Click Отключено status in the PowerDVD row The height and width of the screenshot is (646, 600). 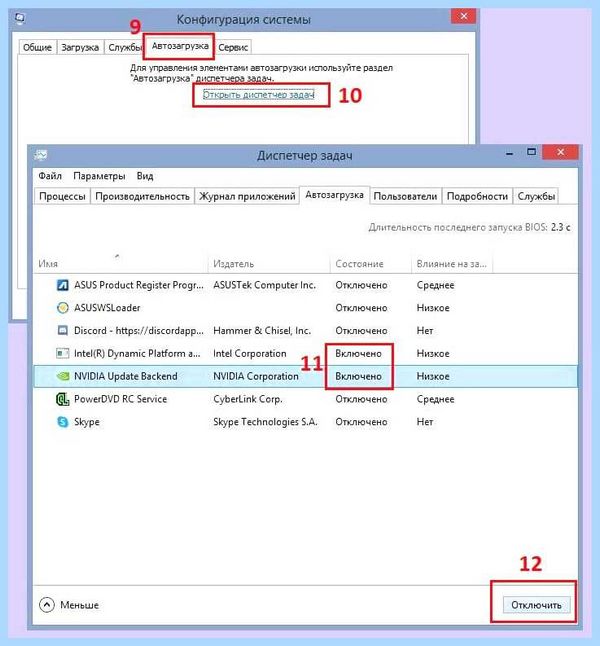[361, 399]
